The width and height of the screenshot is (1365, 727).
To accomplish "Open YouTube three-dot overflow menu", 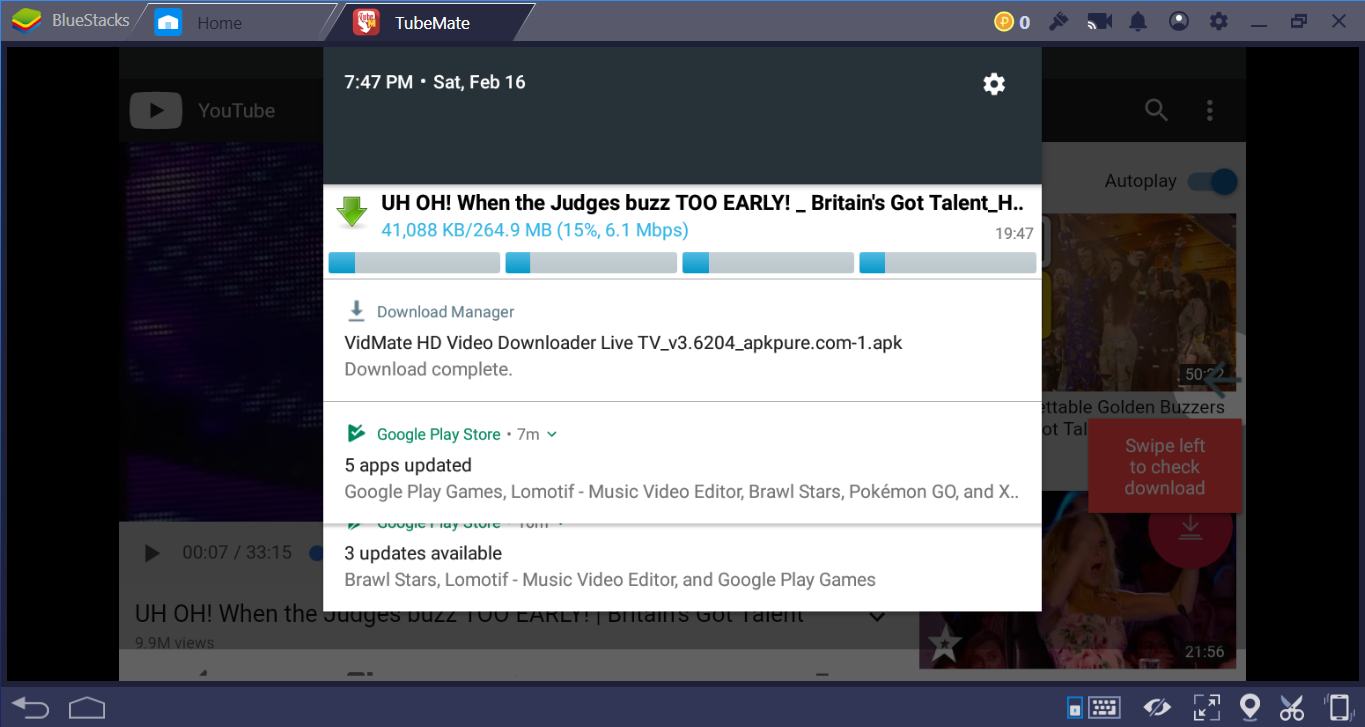I will tap(1210, 110).
